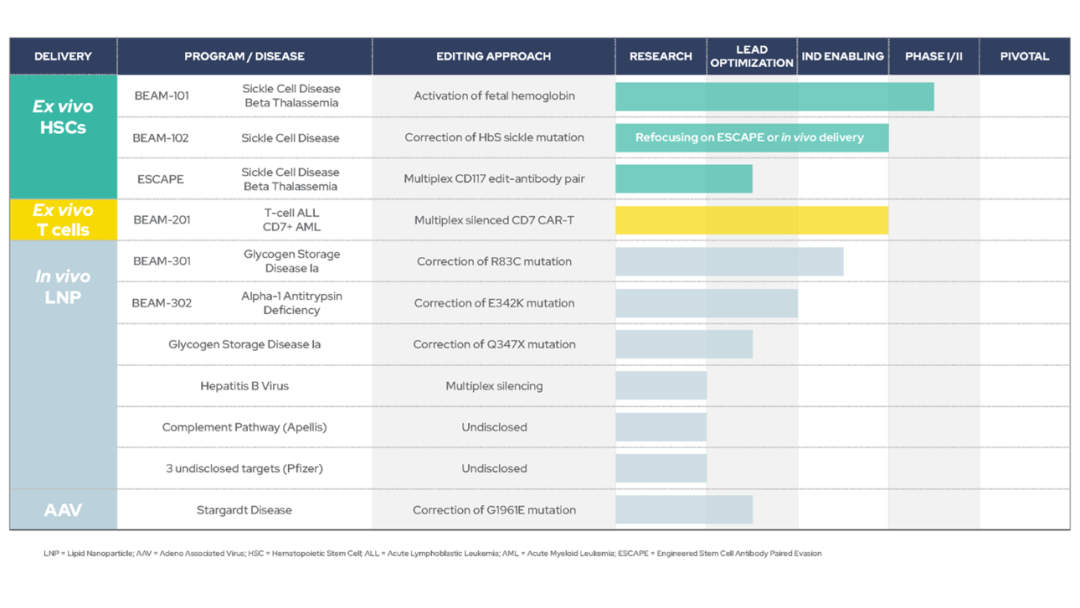Screen dimensions: 1080x608
Task: Select the IND ENABLING stage header
Action: point(842,56)
